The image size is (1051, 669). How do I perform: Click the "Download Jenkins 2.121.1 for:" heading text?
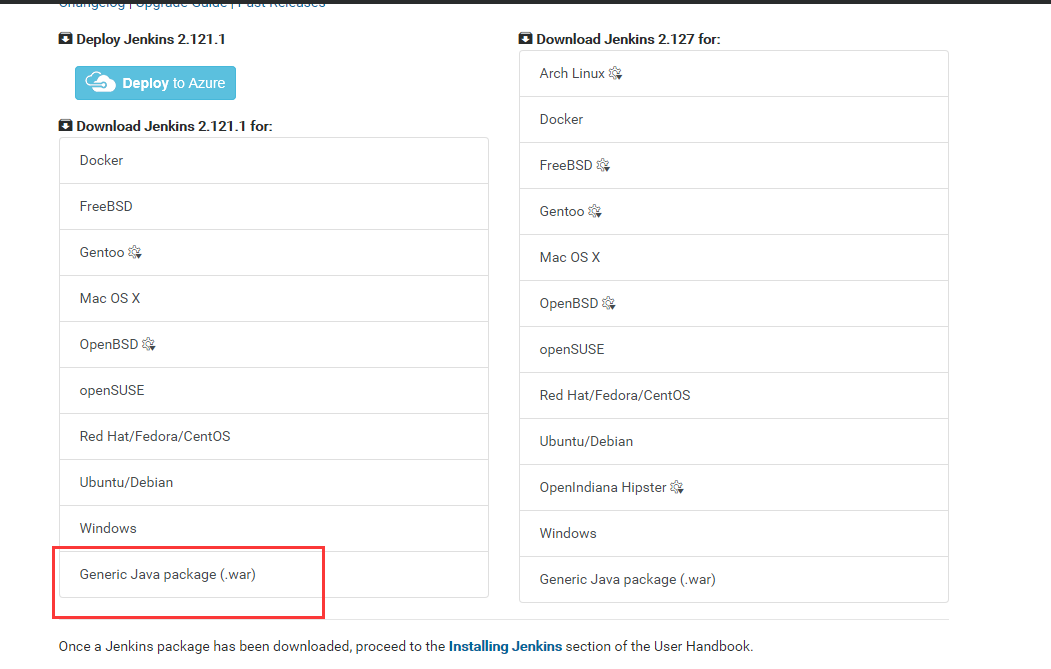click(174, 126)
